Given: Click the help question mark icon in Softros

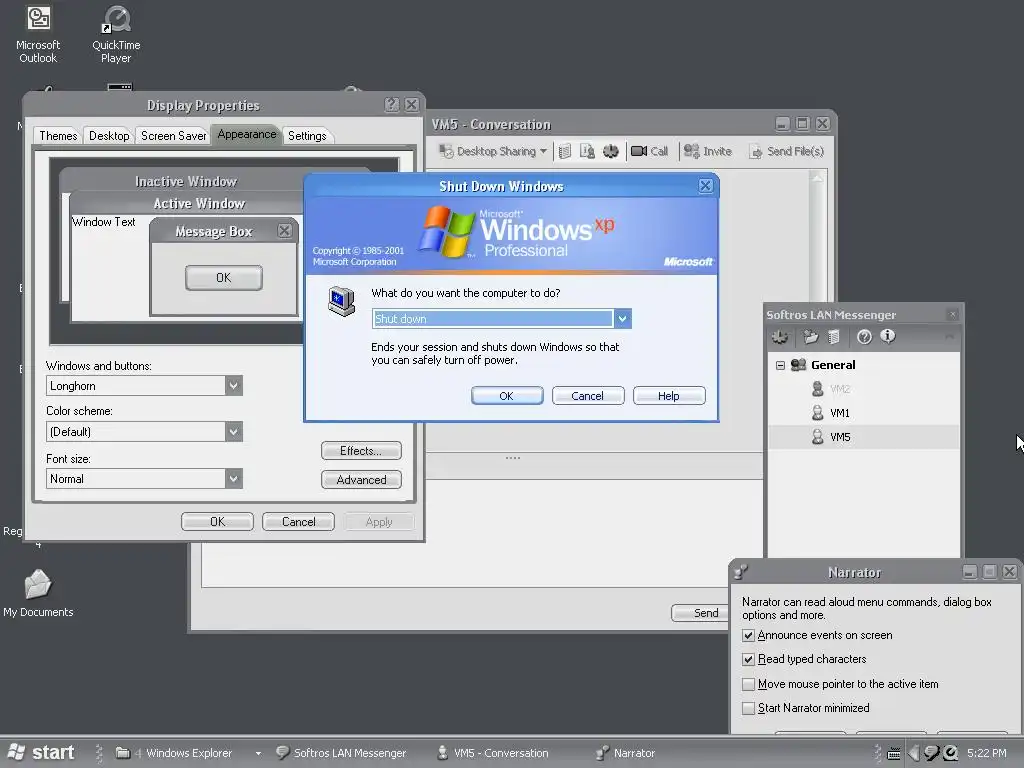Looking at the screenshot, I should click(x=864, y=337).
